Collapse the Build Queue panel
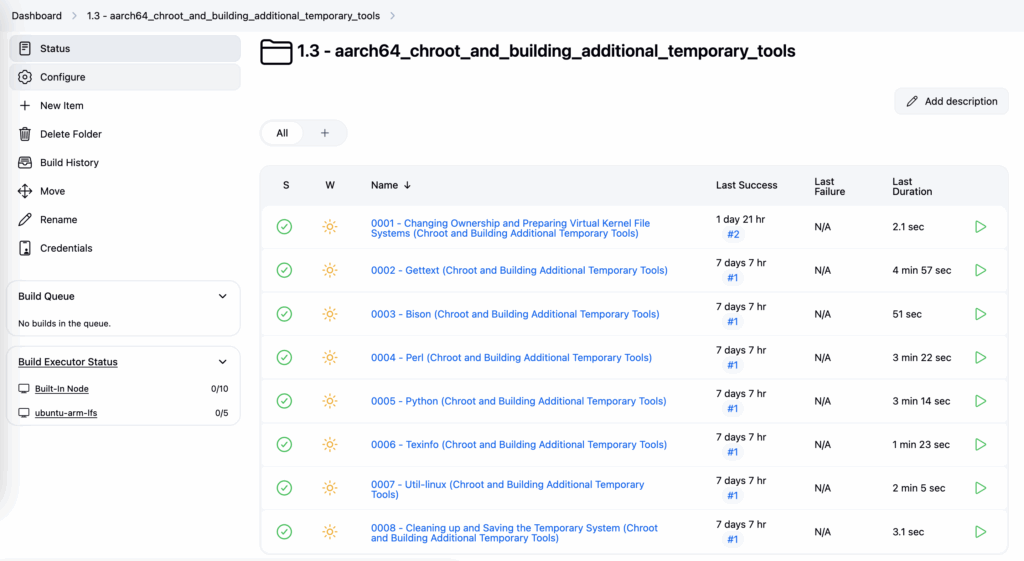This screenshot has height=561, width=1024. coord(223,297)
